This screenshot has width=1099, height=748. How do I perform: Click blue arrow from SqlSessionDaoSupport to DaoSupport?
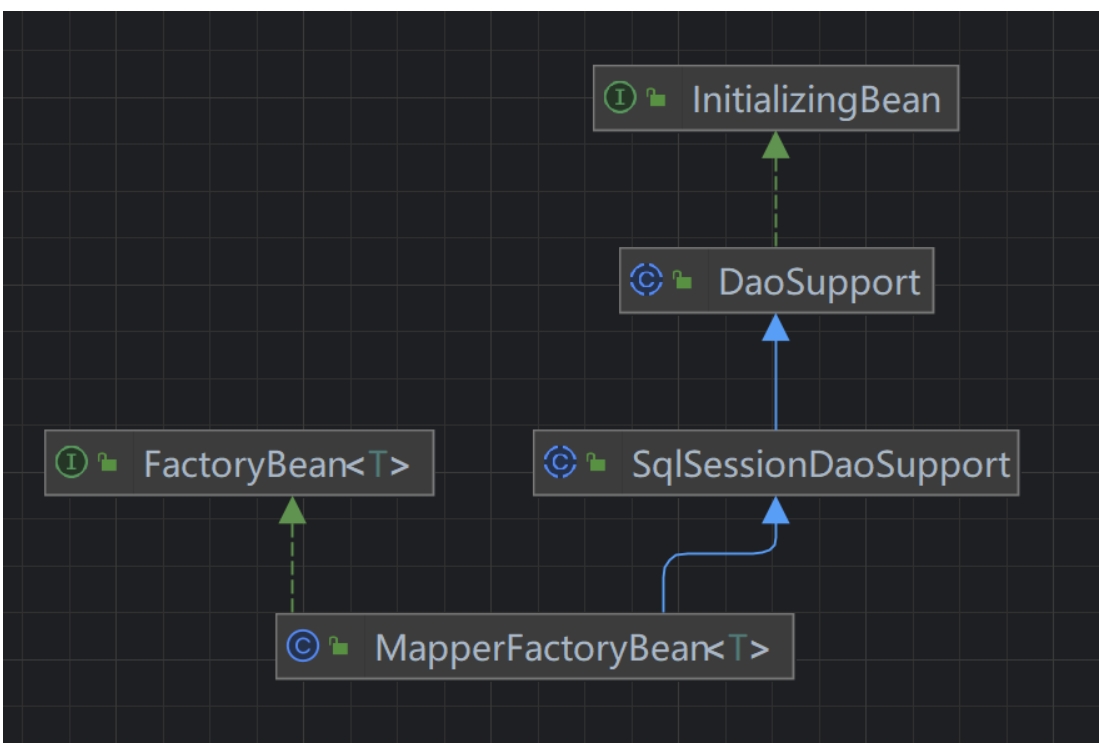point(776,385)
